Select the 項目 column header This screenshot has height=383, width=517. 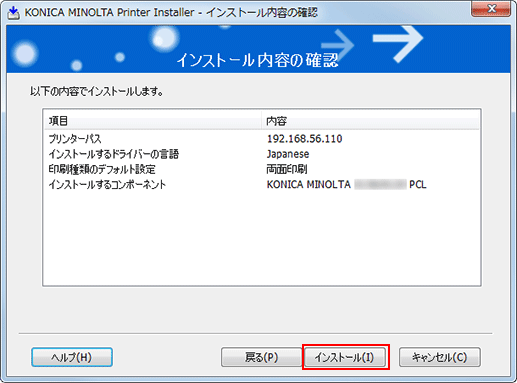click(153, 121)
